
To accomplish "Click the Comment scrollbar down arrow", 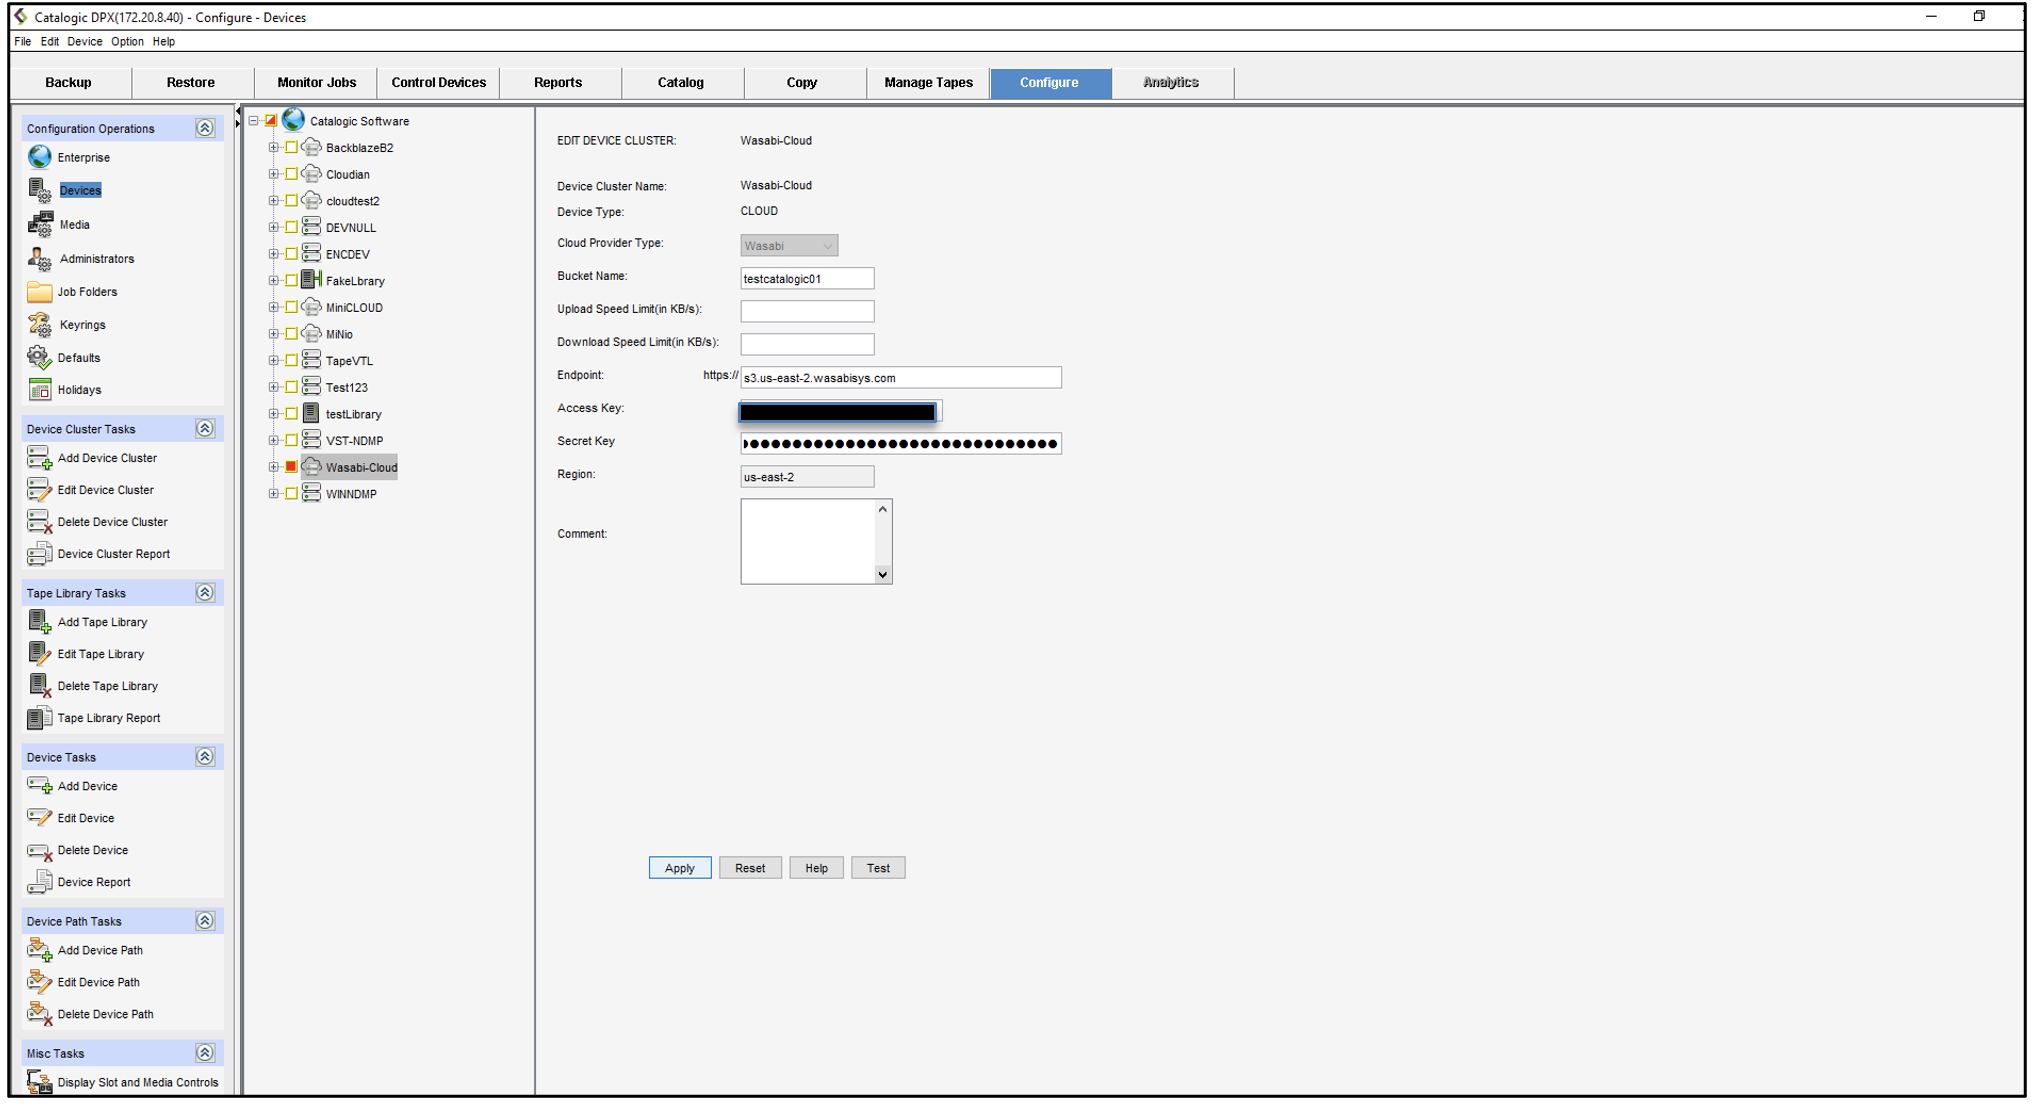I will [x=883, y=574].
